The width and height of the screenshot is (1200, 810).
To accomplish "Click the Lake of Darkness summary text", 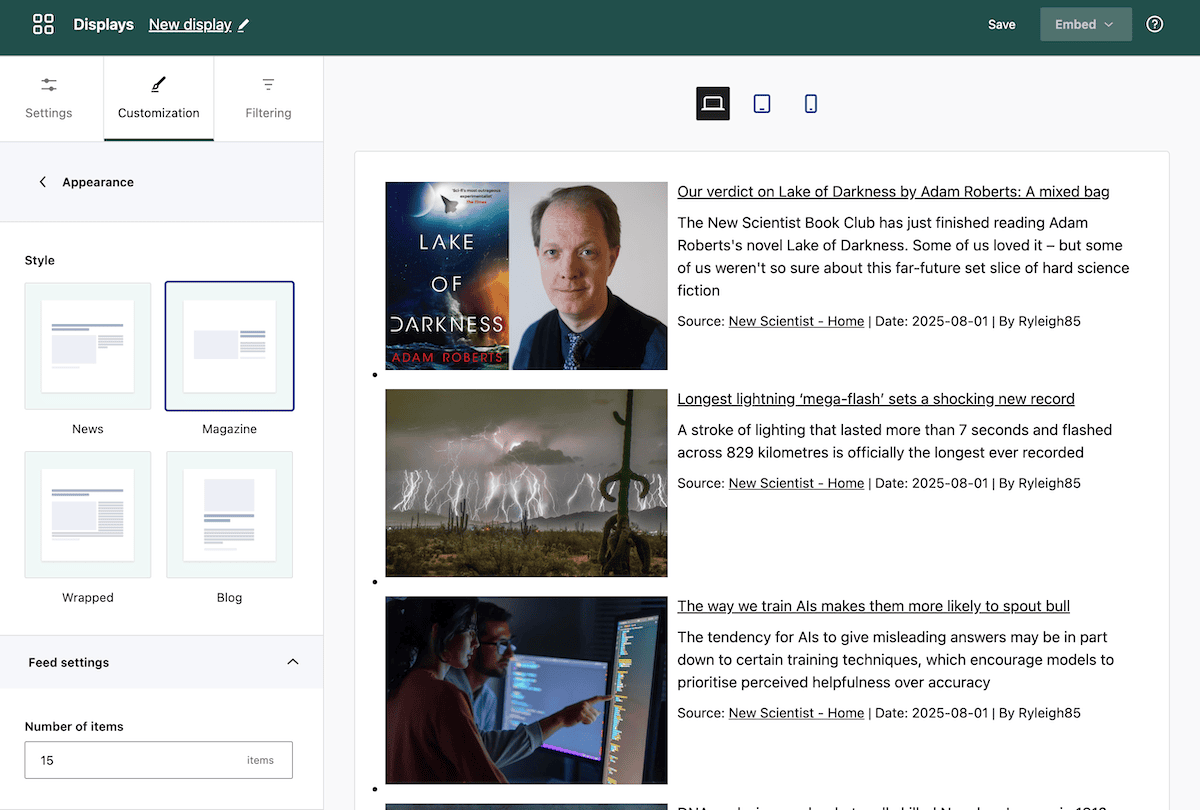I will 903,257.
